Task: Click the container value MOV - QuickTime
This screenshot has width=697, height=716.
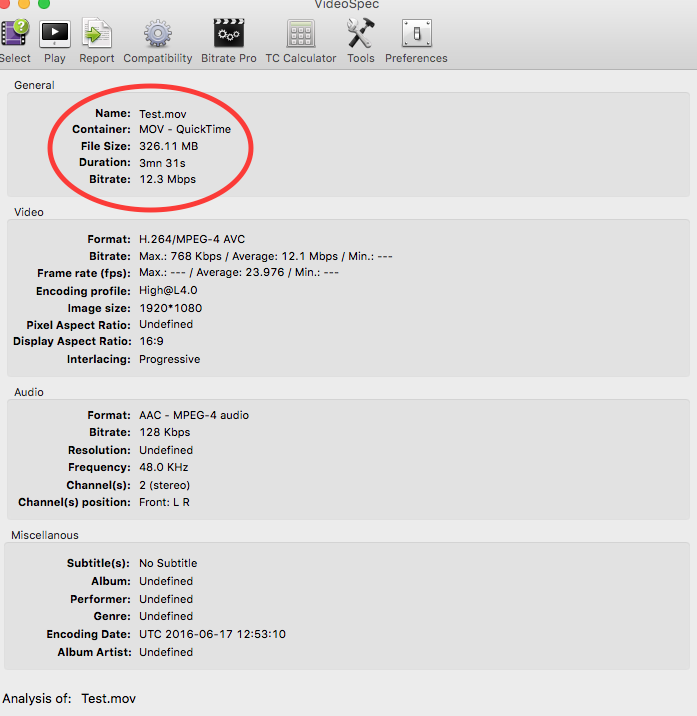Action: click(x=185, y=129)
